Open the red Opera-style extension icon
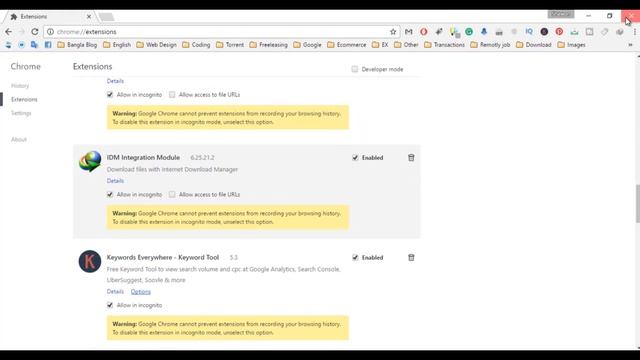Image resolution: width=640 pixels, height=360 pixels. point(424,31)
